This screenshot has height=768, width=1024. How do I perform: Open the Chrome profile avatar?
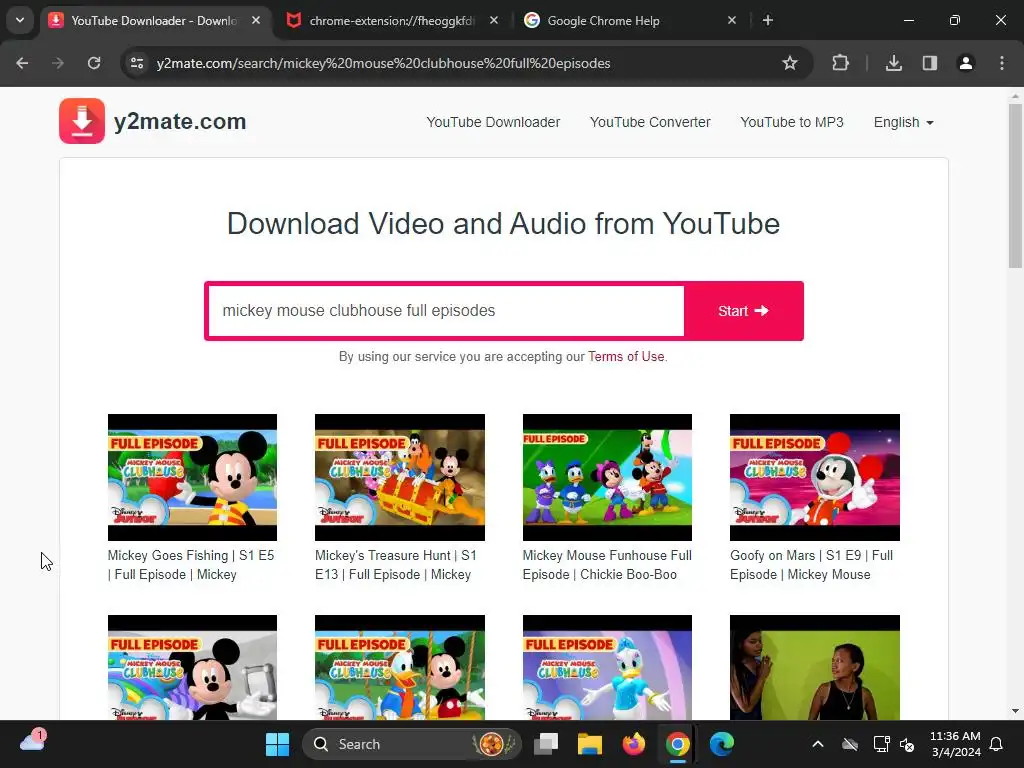coord(965,63)
